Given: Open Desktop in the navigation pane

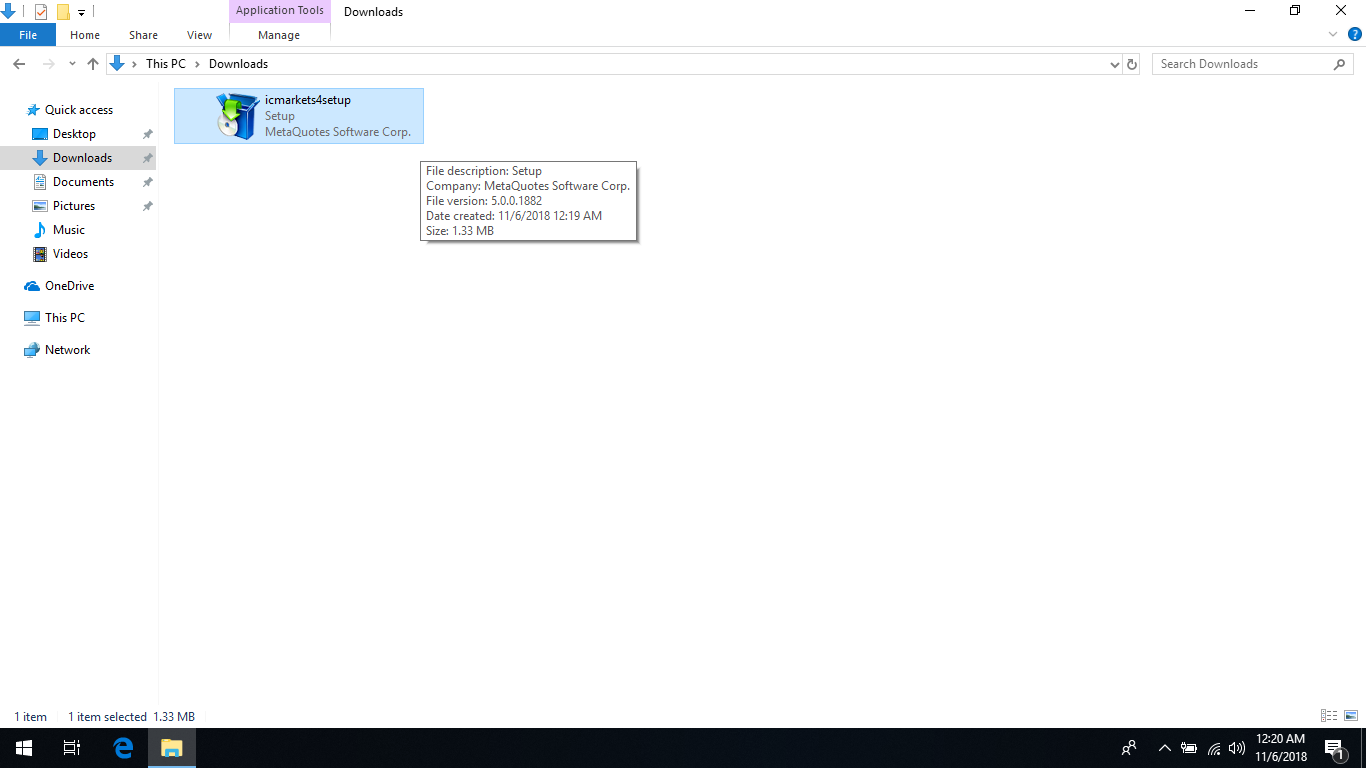Looking at the screenshot, I should (74, 134).
